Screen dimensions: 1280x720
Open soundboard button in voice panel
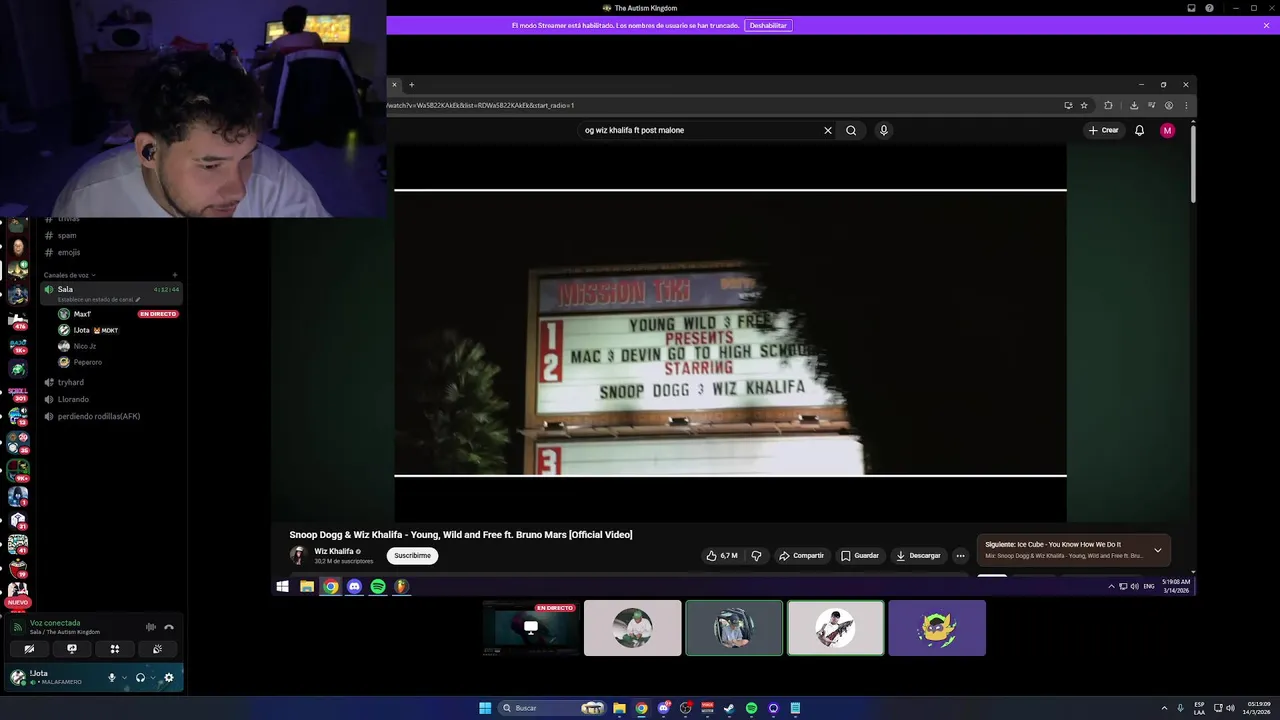(x=157, y=649)
